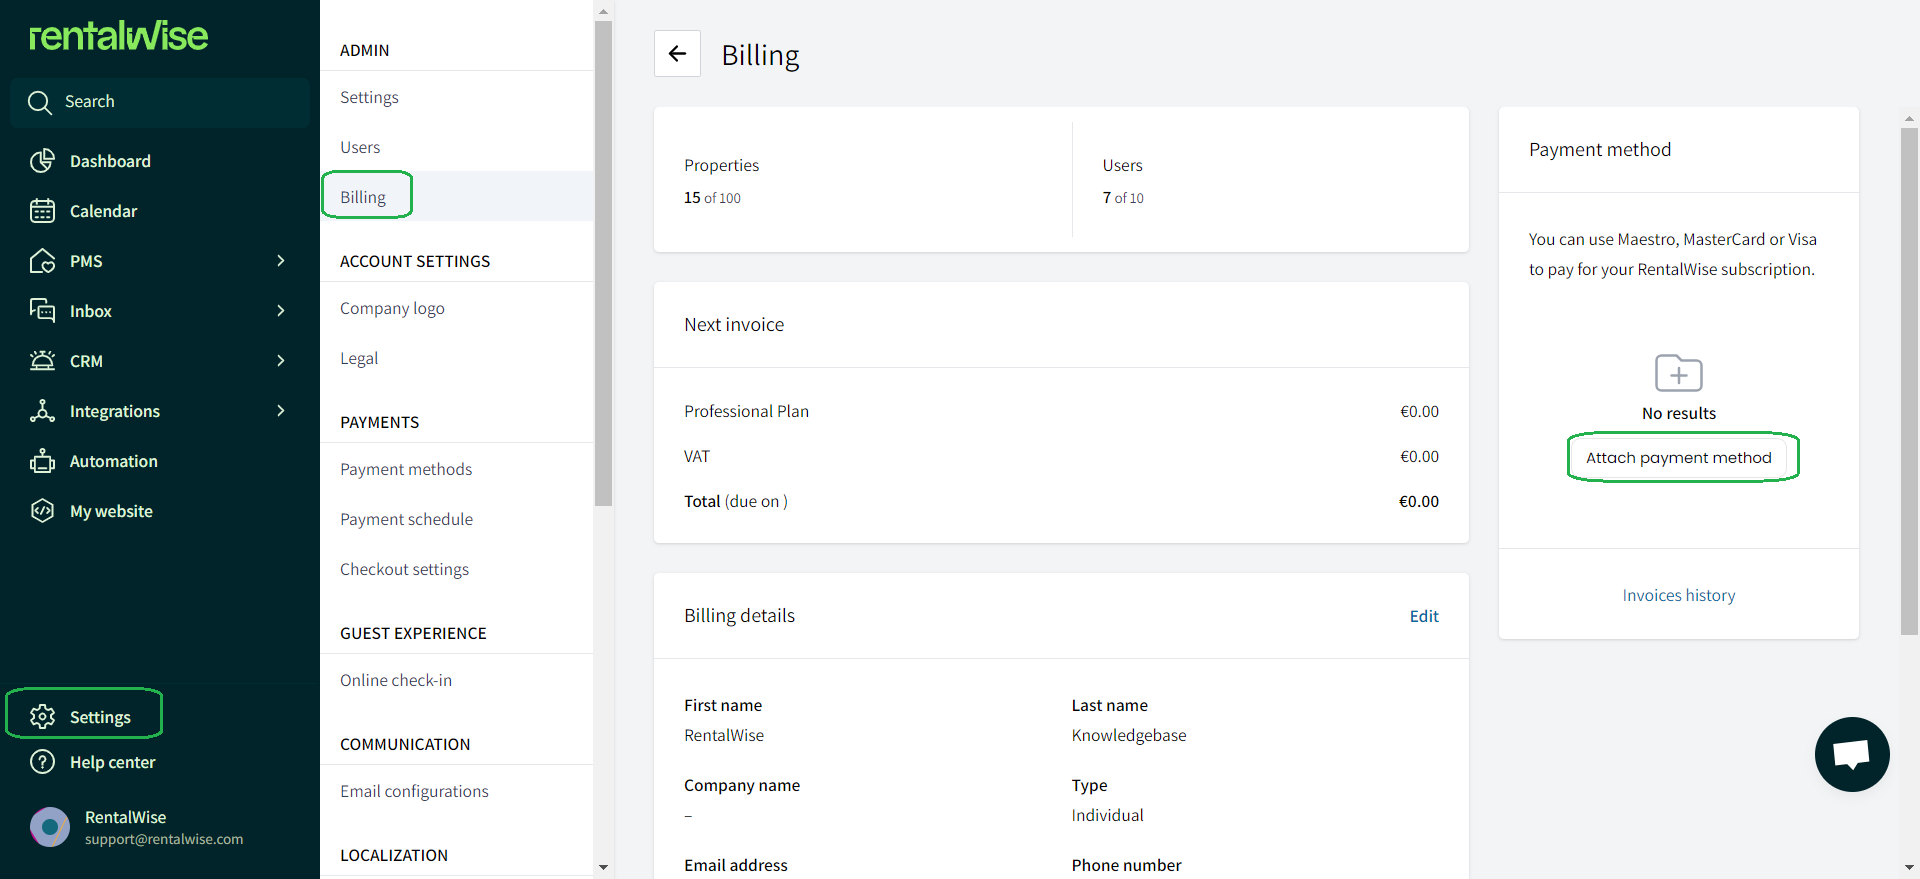Image resolution: width=1920 pixels, height=879 pixels.
Task: Click the back arrow next to Billing
Action: [x=677, y=54]
